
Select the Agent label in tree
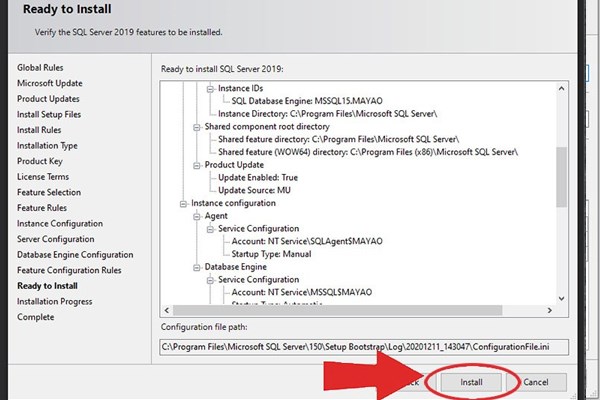(216, 216)
